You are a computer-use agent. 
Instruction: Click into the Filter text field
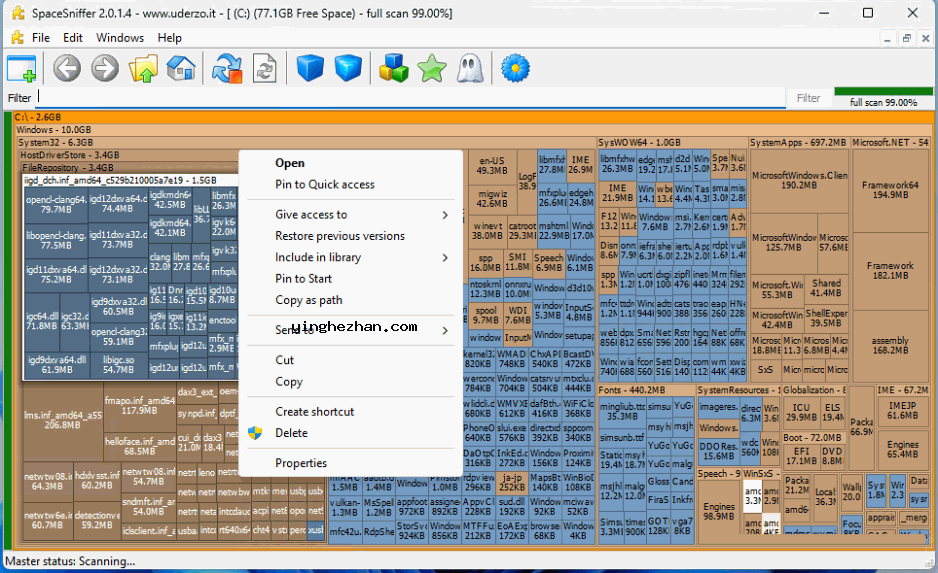coord(410,97)
